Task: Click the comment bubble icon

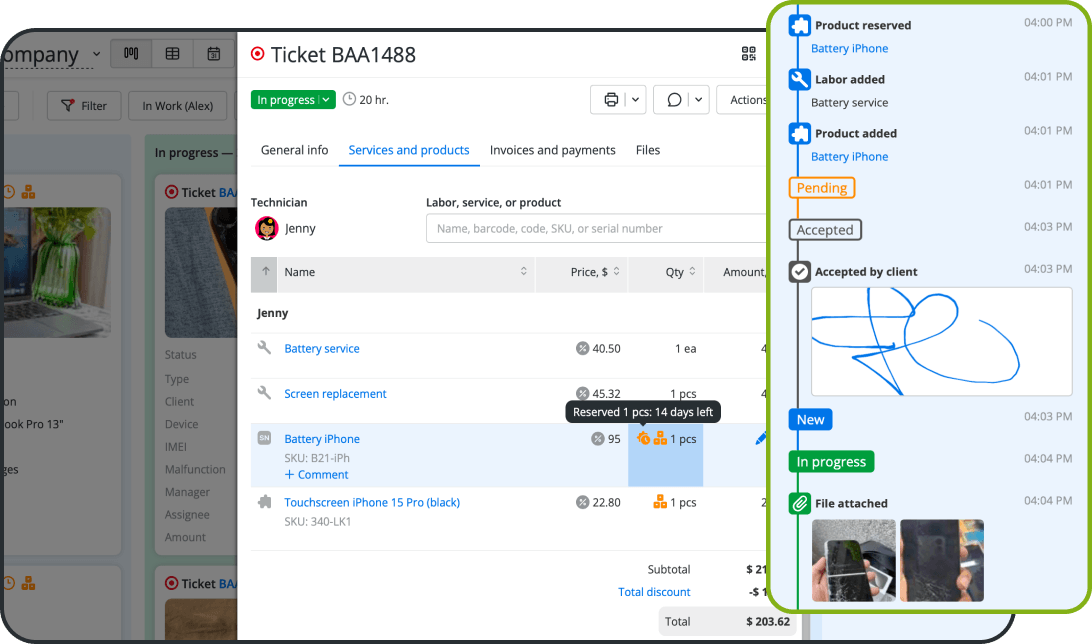Action: (x=674, y=100)
